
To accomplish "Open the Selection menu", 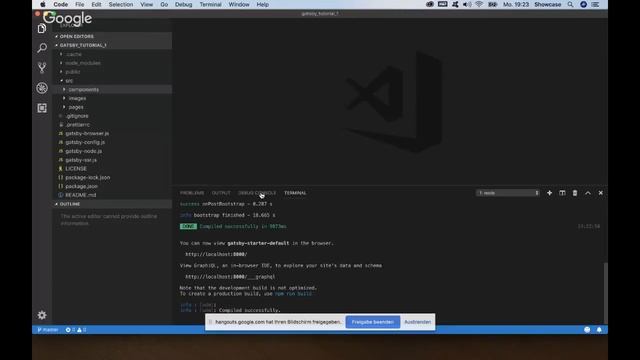I will pos(121,4).
